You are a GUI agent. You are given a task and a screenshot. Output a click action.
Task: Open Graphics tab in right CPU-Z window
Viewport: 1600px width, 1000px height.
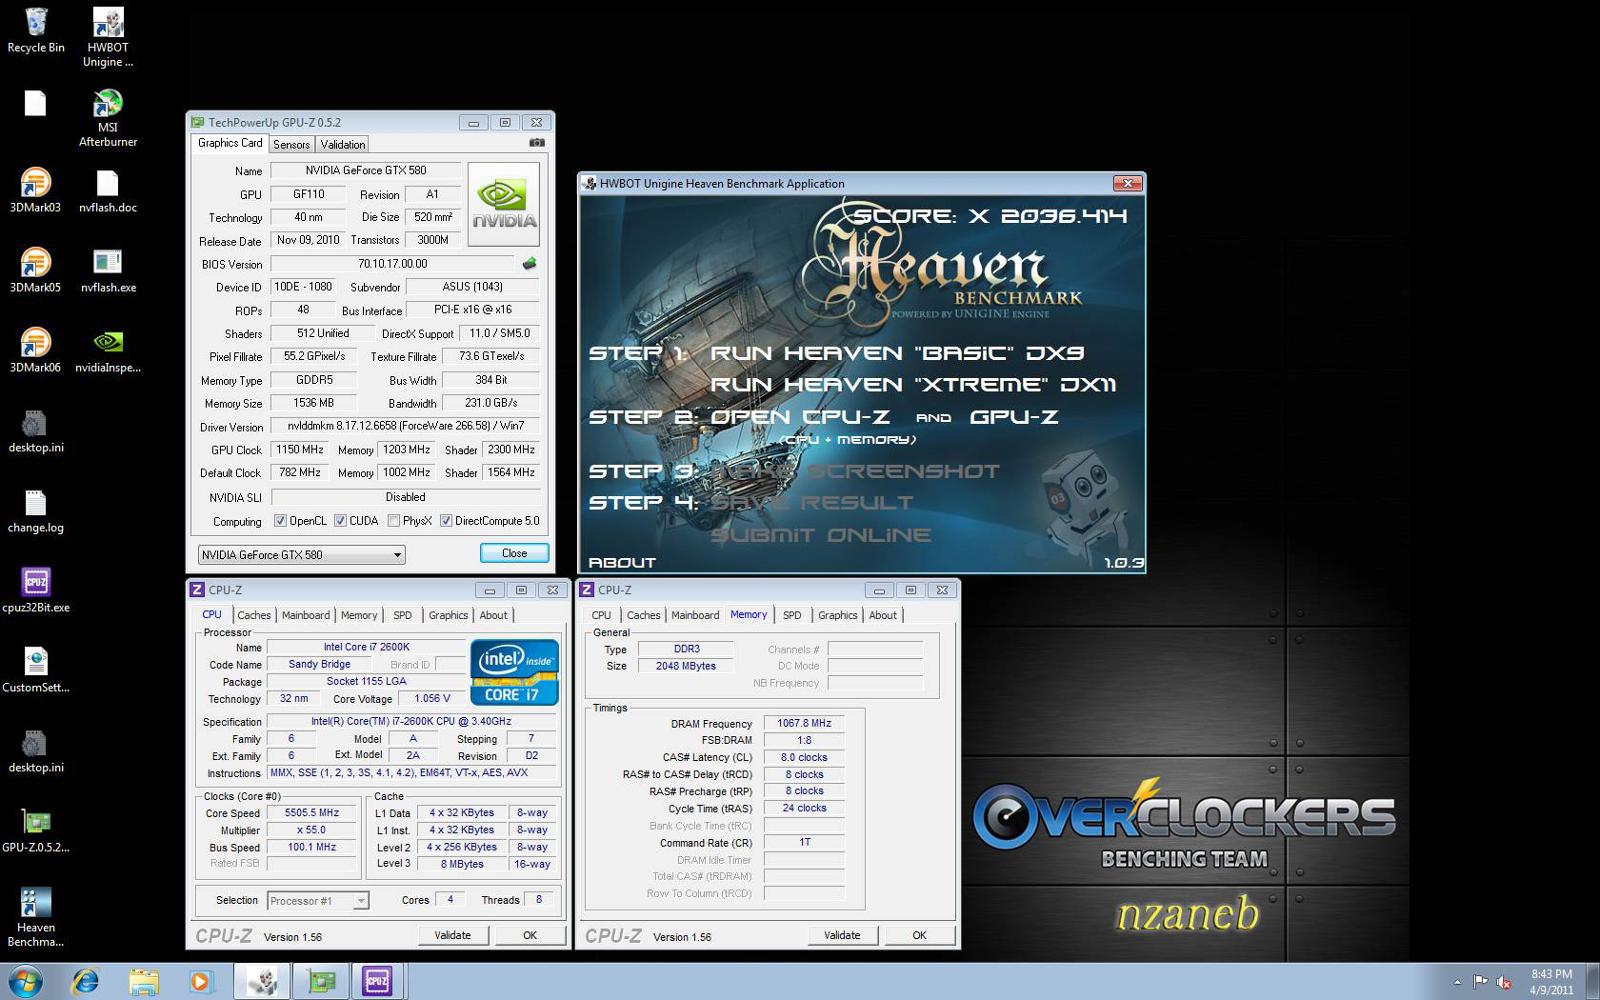(x=837, y=615)
